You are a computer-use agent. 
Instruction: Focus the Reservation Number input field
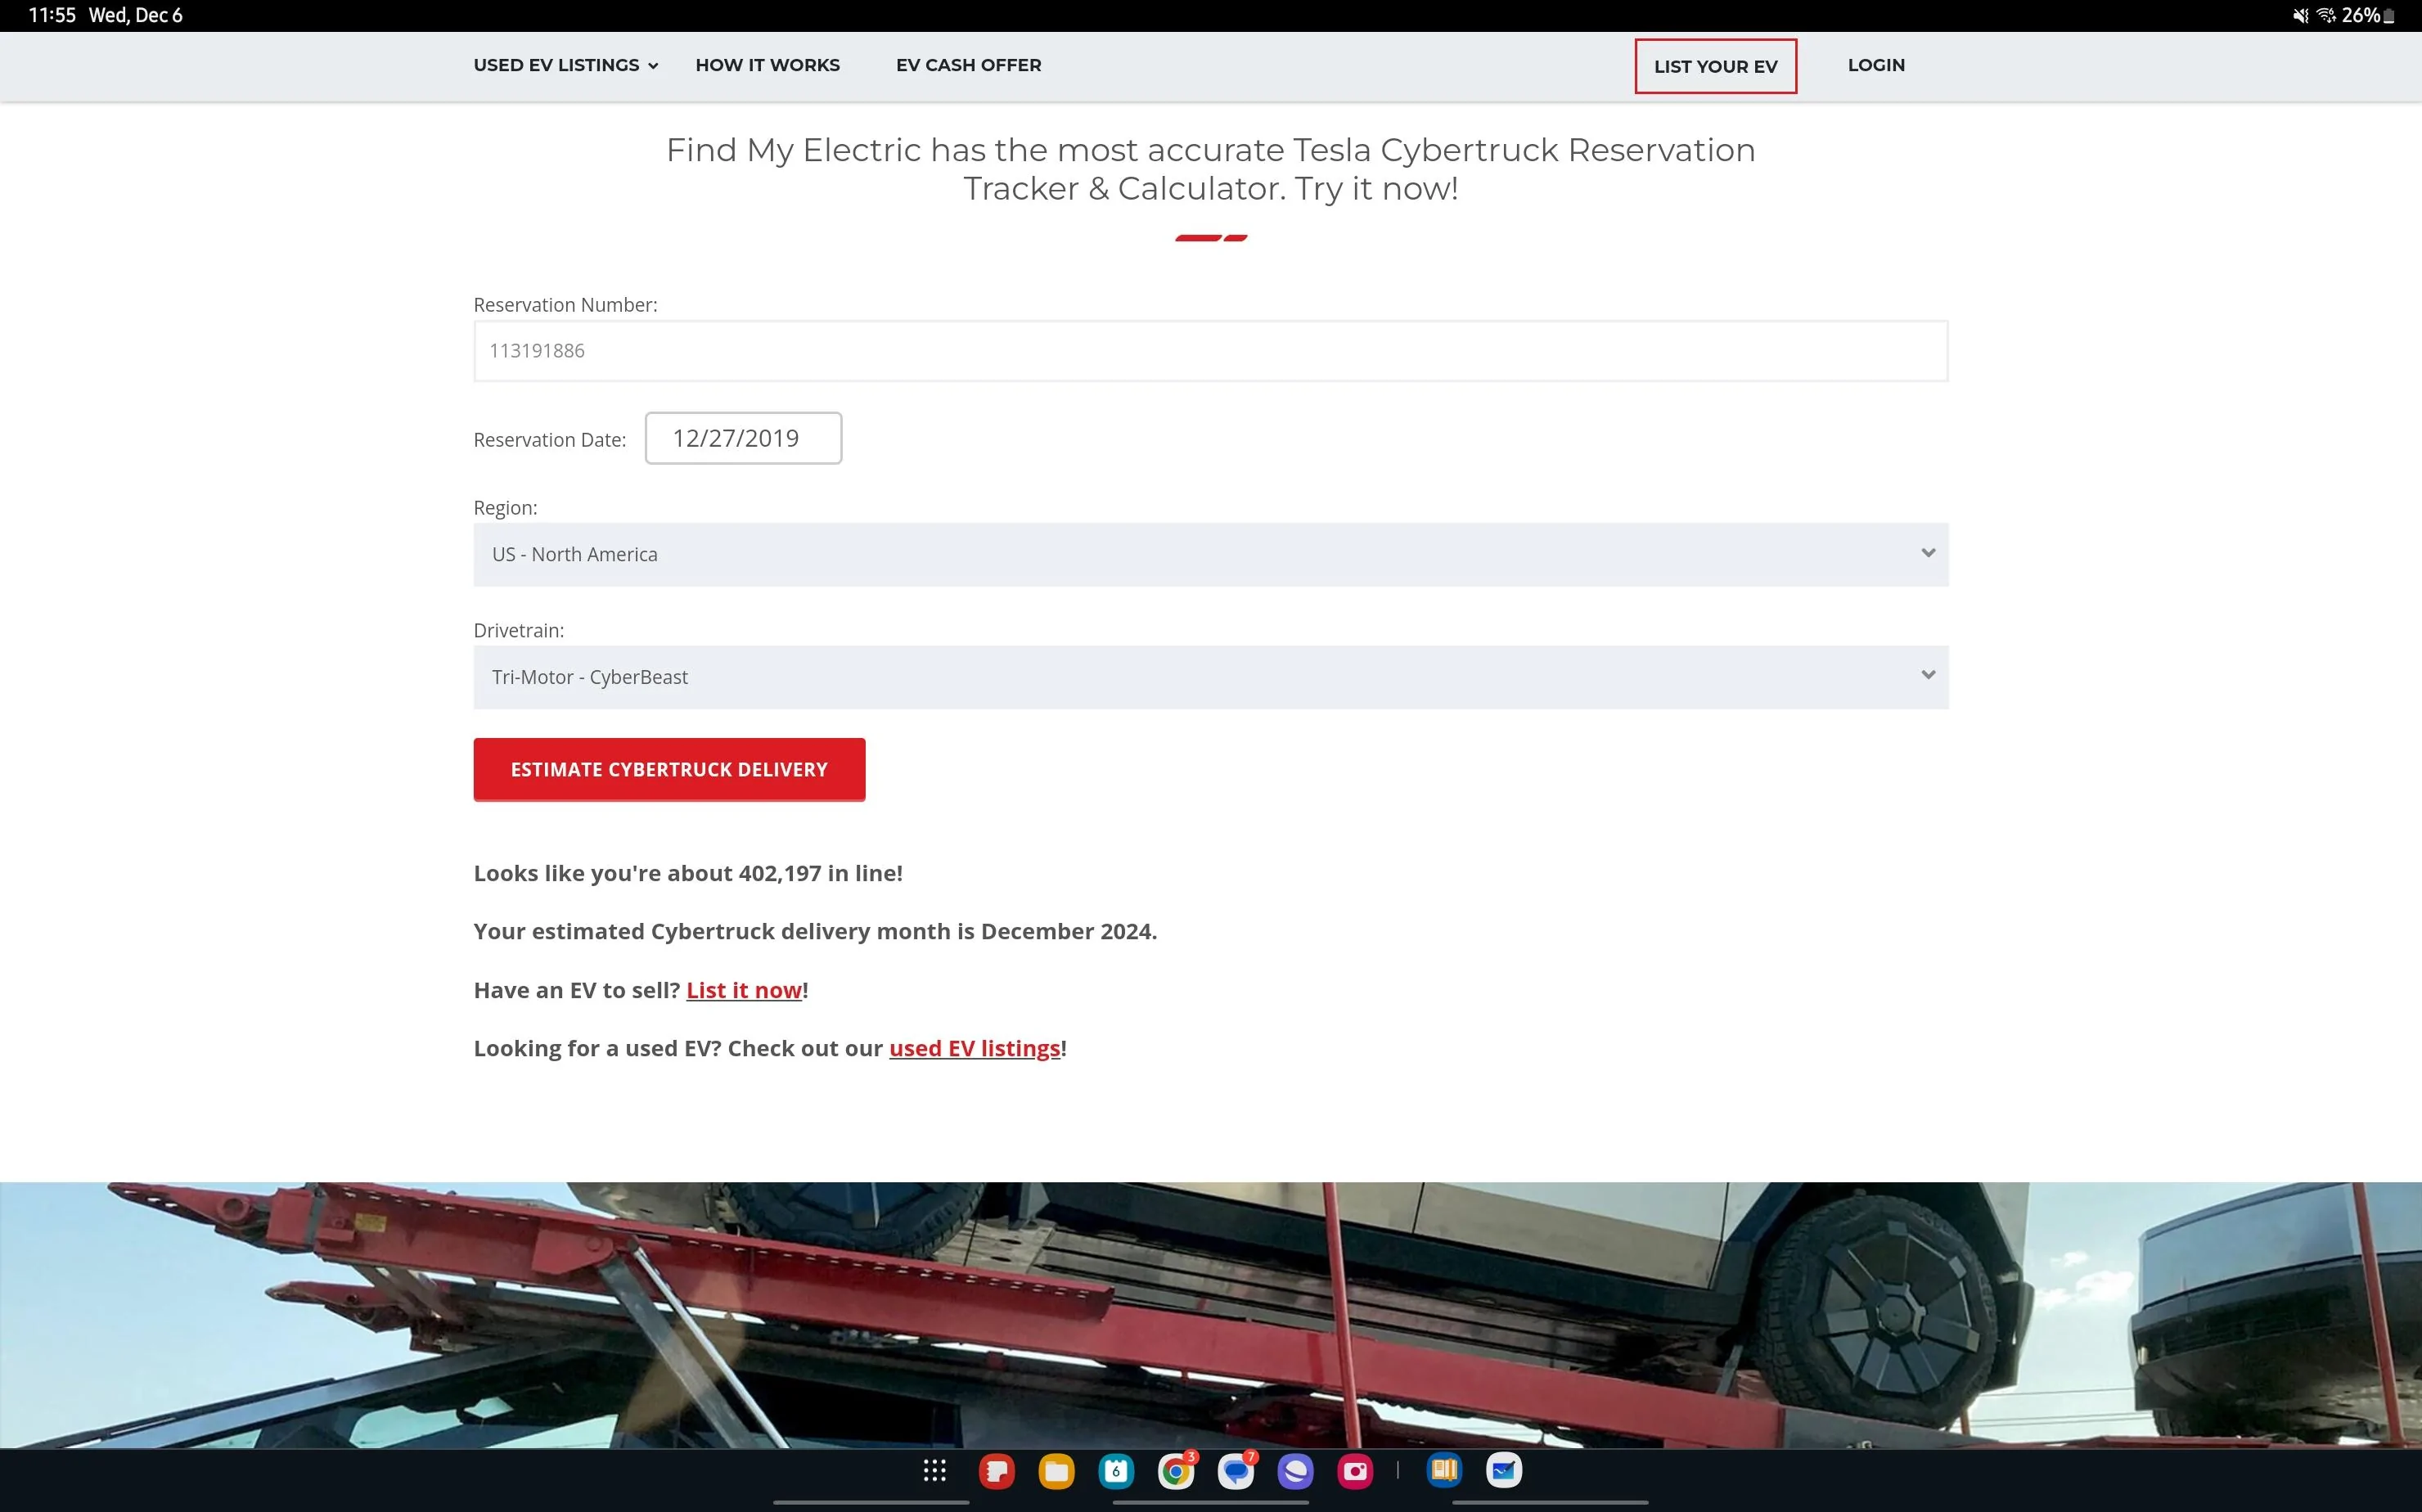click(x=1210, y=351)
